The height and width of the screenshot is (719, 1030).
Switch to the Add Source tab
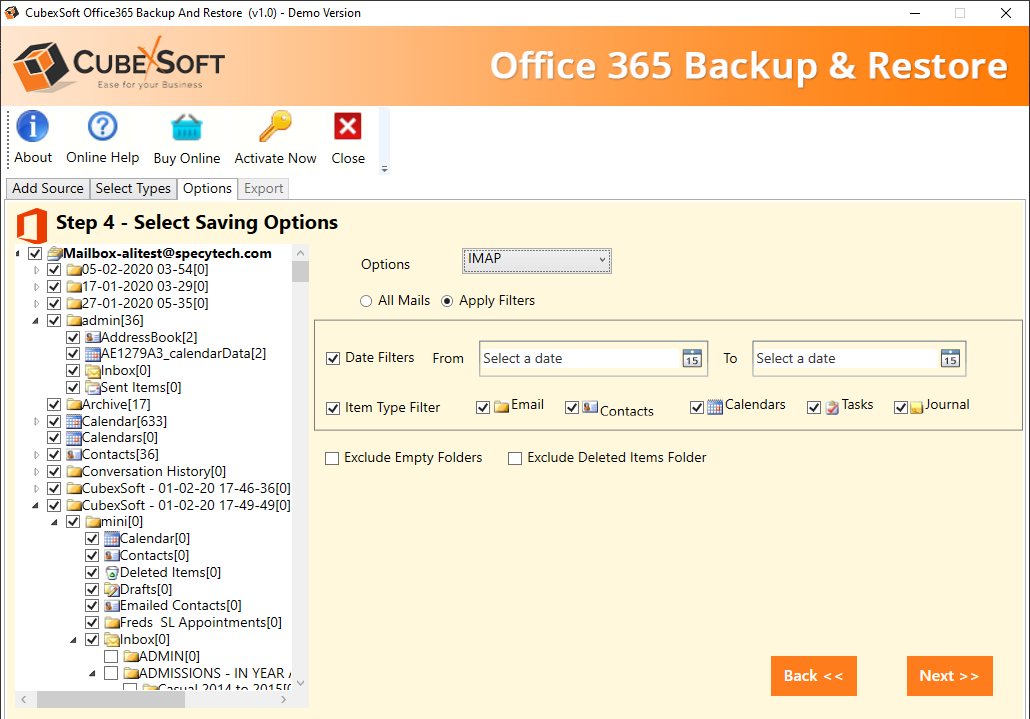point(48,188)
